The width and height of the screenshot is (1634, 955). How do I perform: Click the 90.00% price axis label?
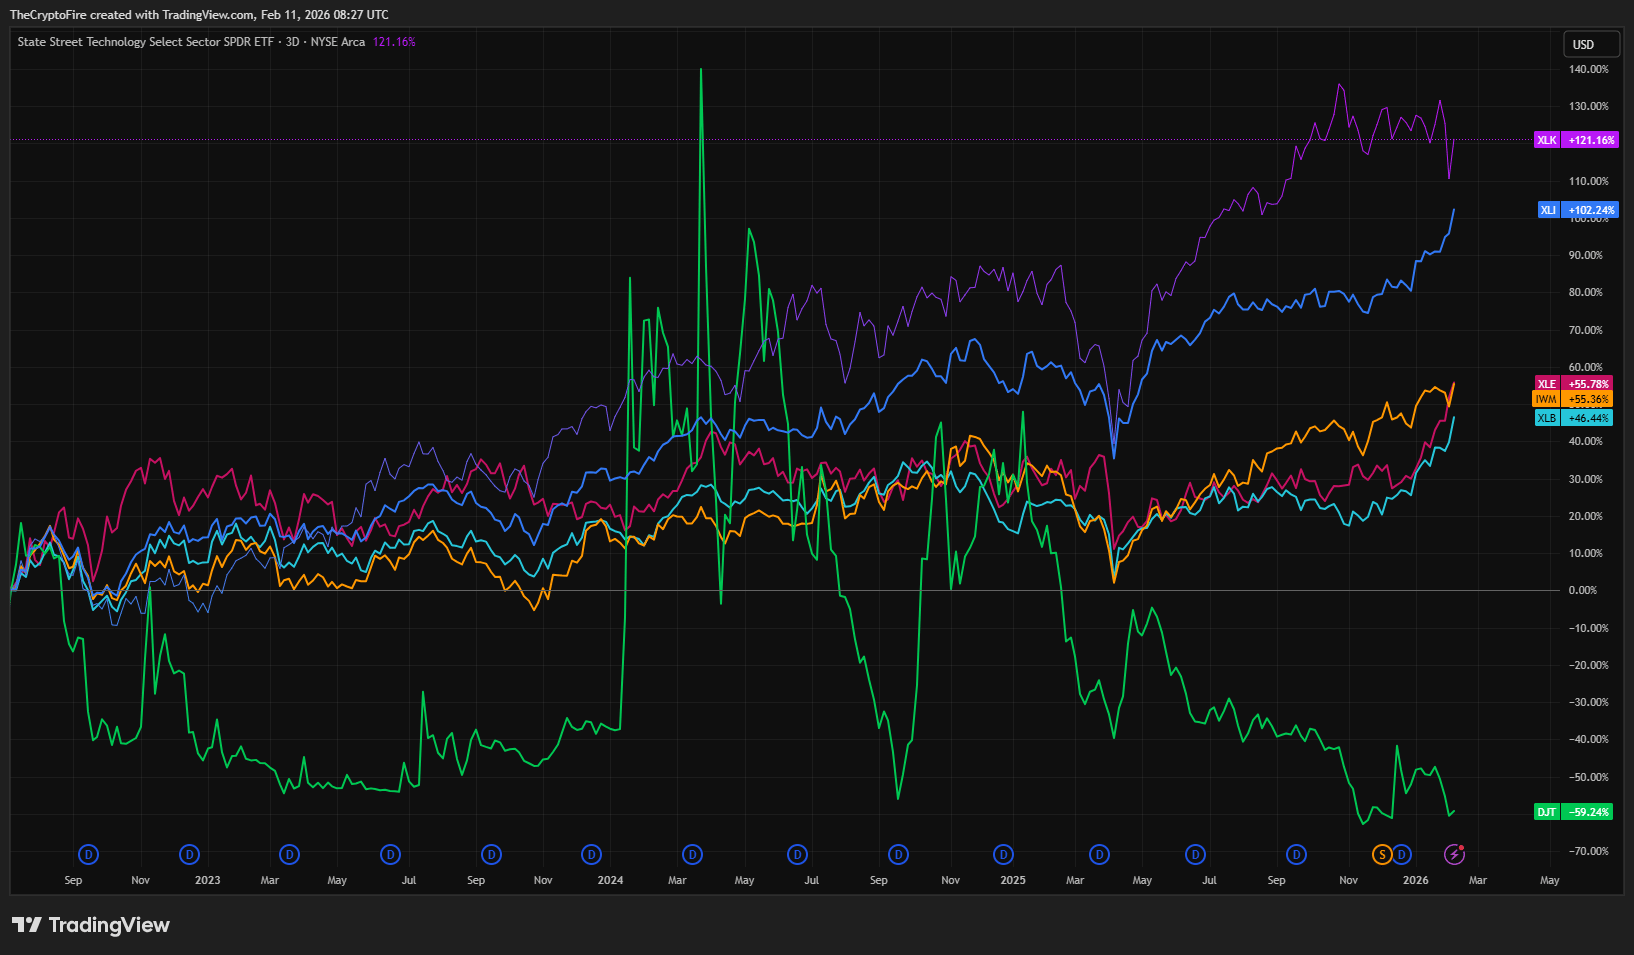pyautogui.click(x=1586, y=255)
